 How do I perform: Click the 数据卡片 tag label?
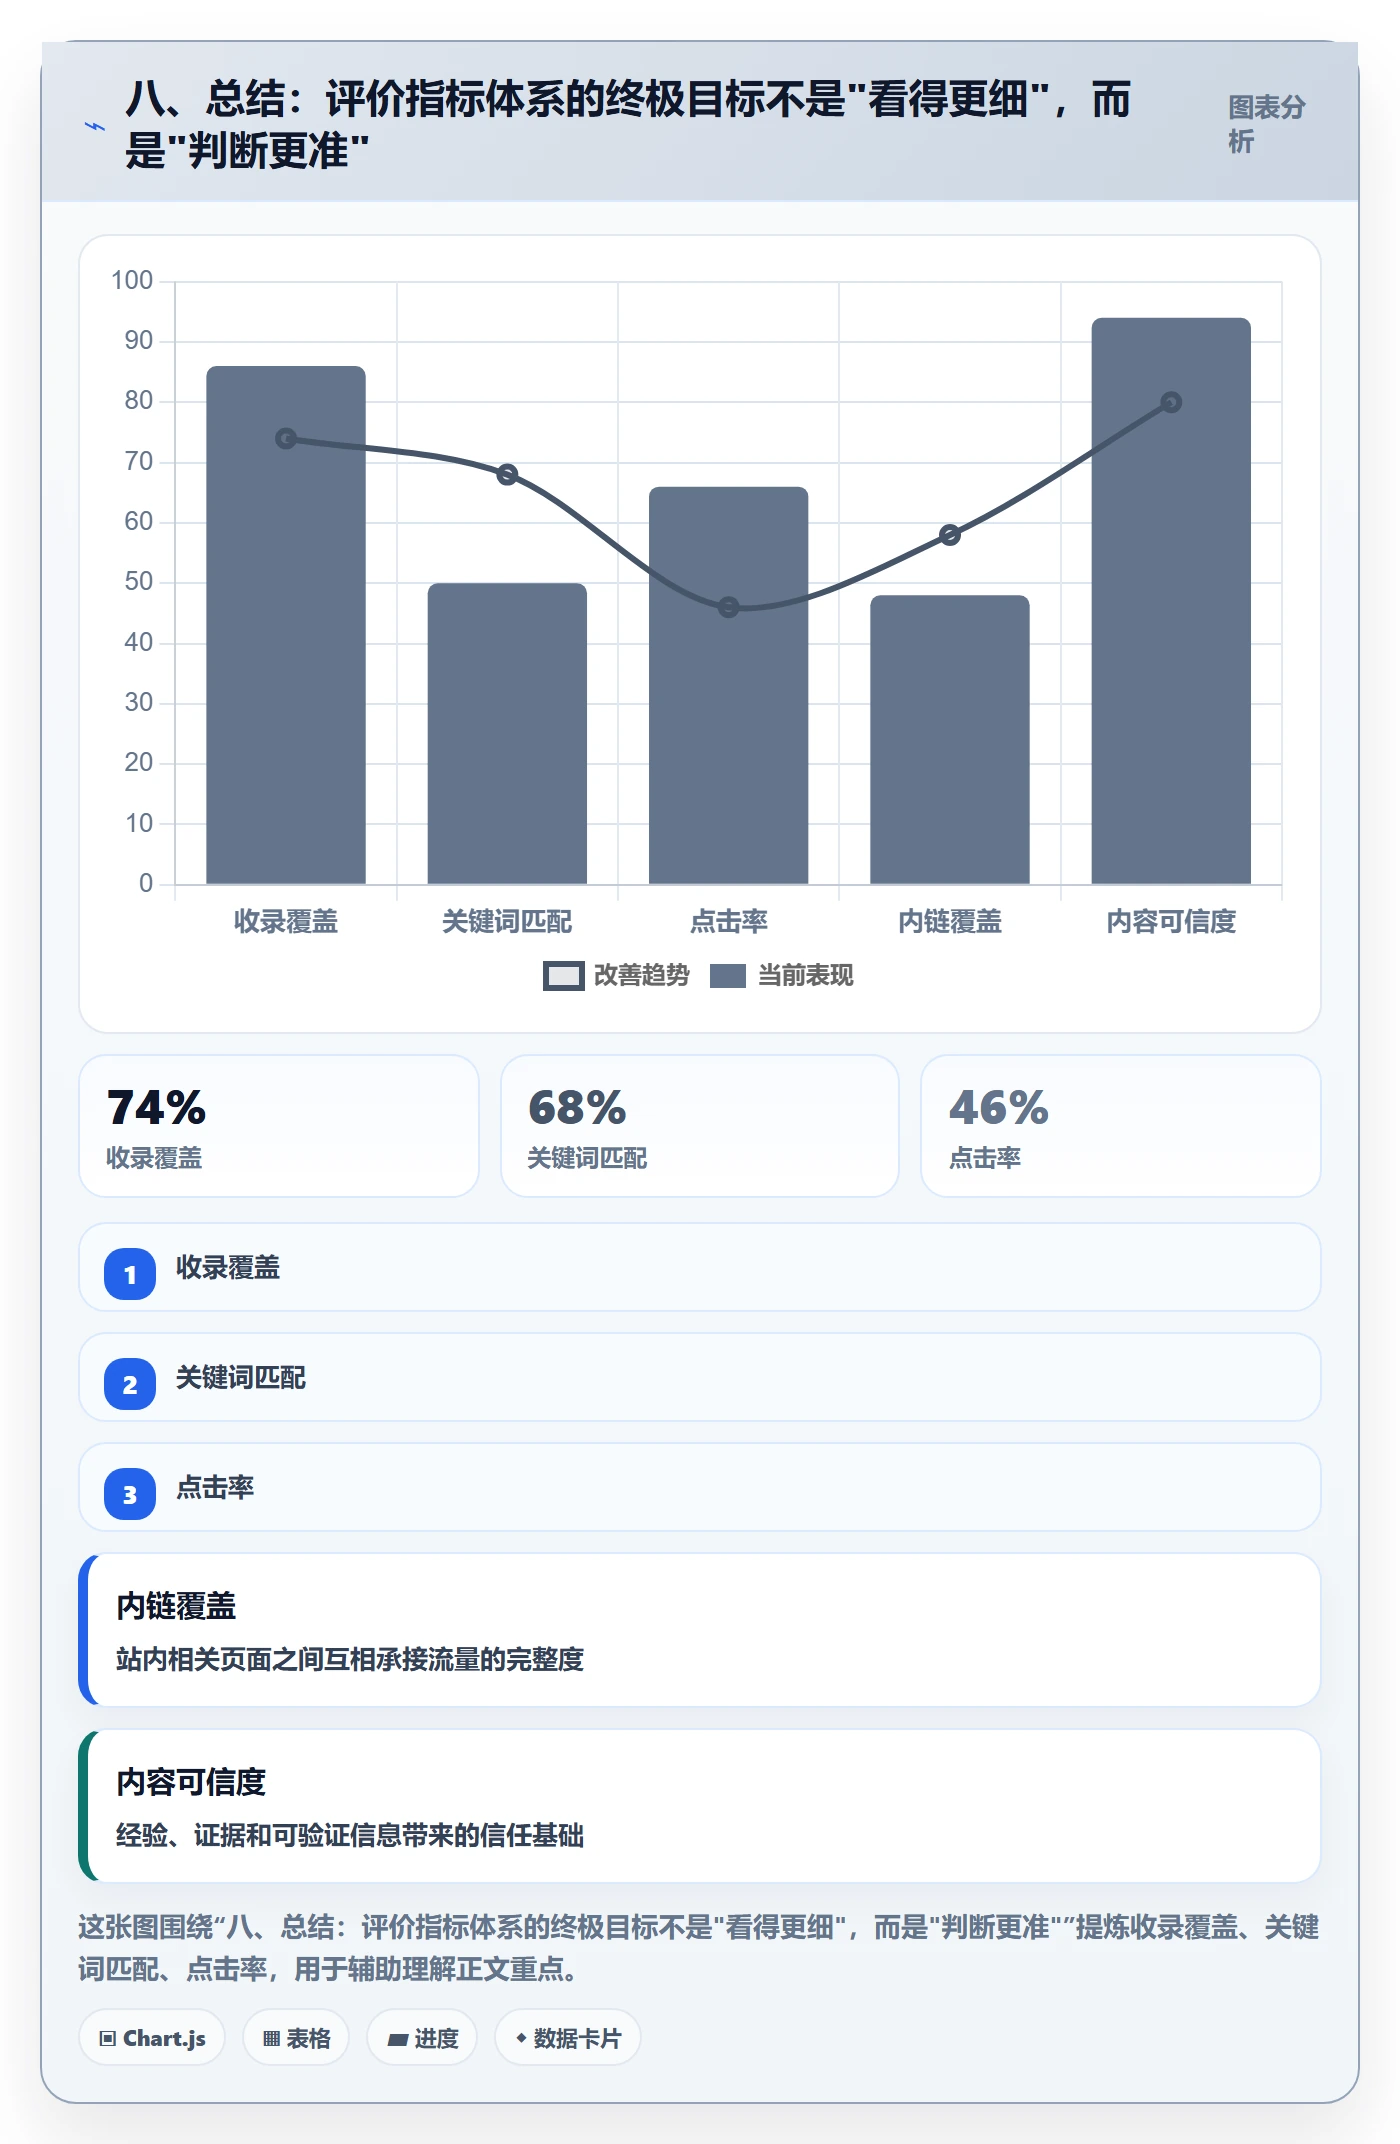coord(577,2038)
